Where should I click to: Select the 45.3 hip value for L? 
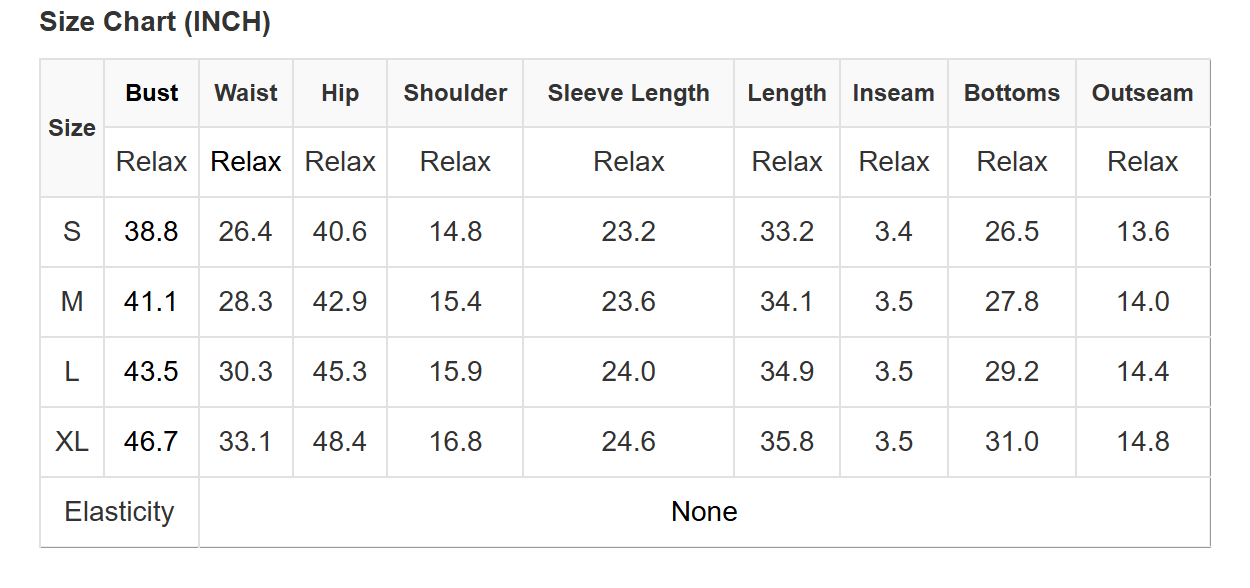click(340, 372)
